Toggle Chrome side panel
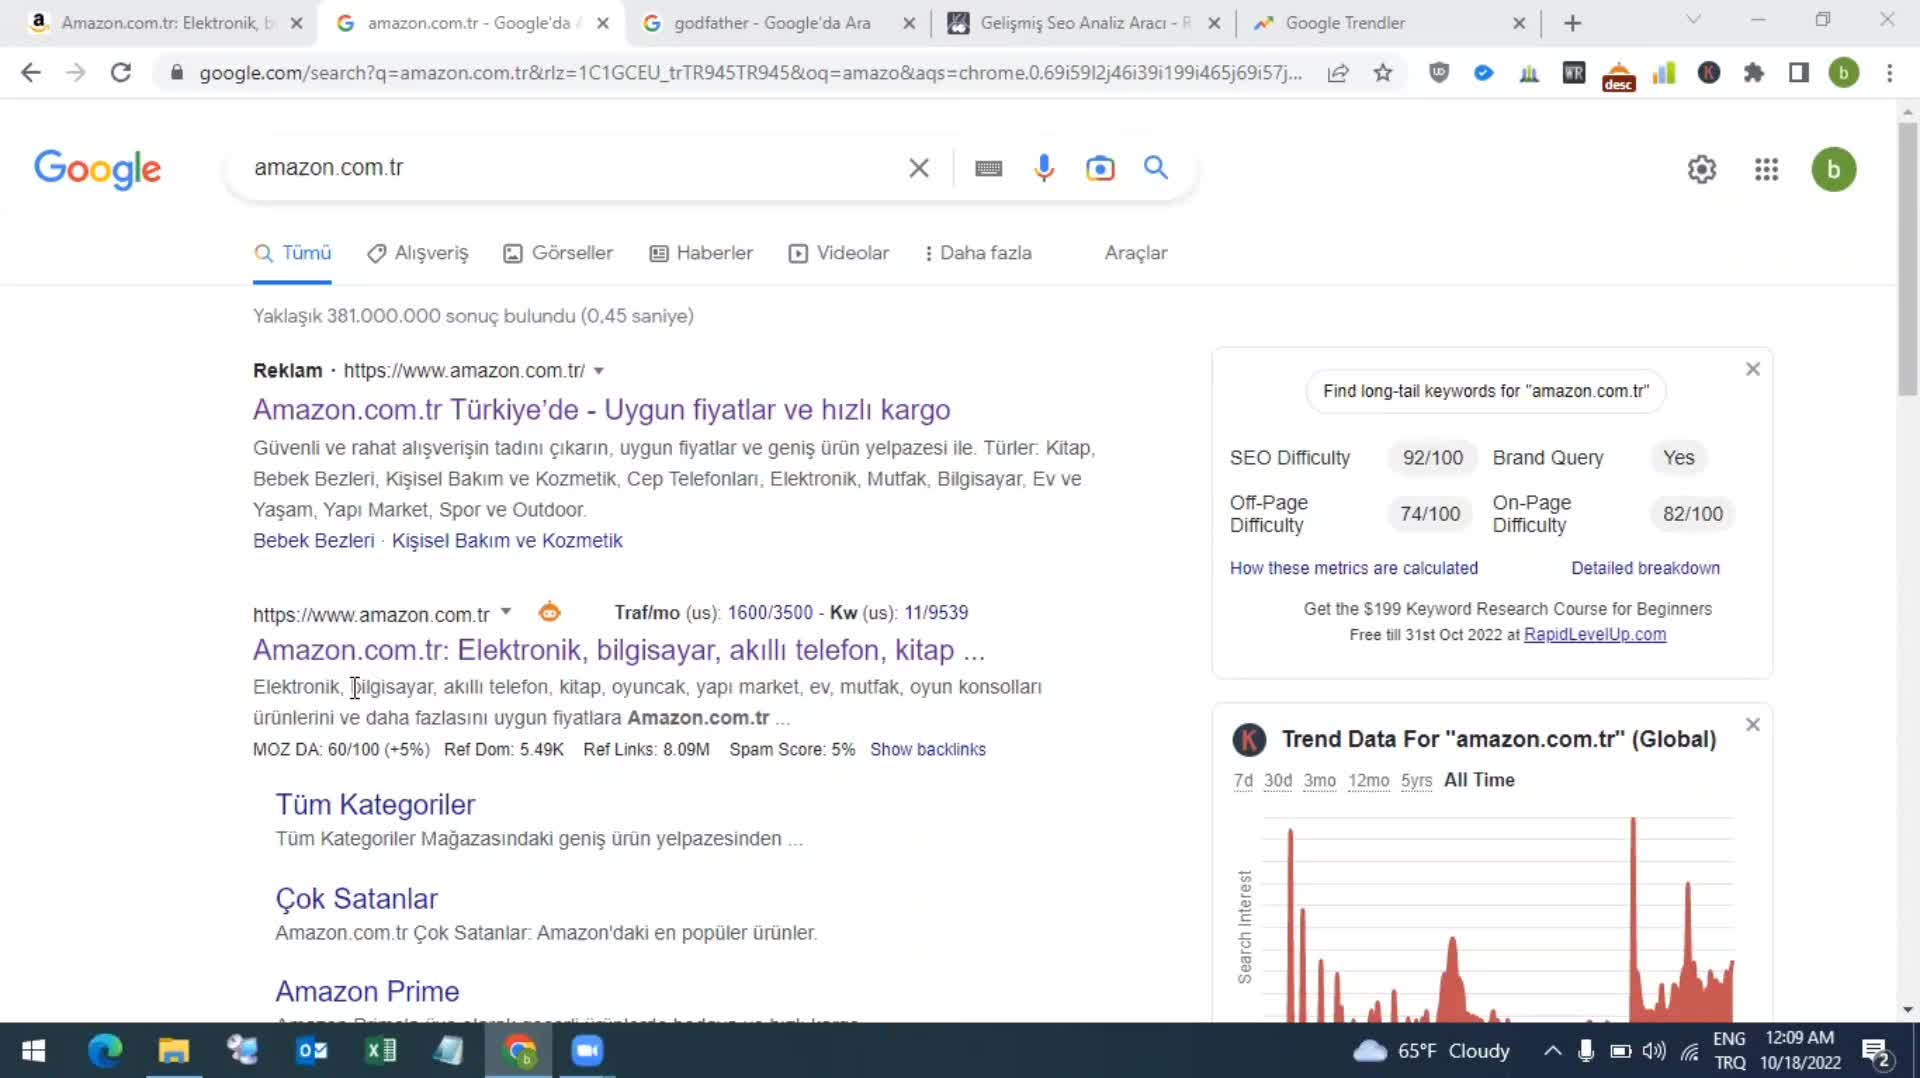This screenshot has width=1920, height=1078. (1799, 73)
